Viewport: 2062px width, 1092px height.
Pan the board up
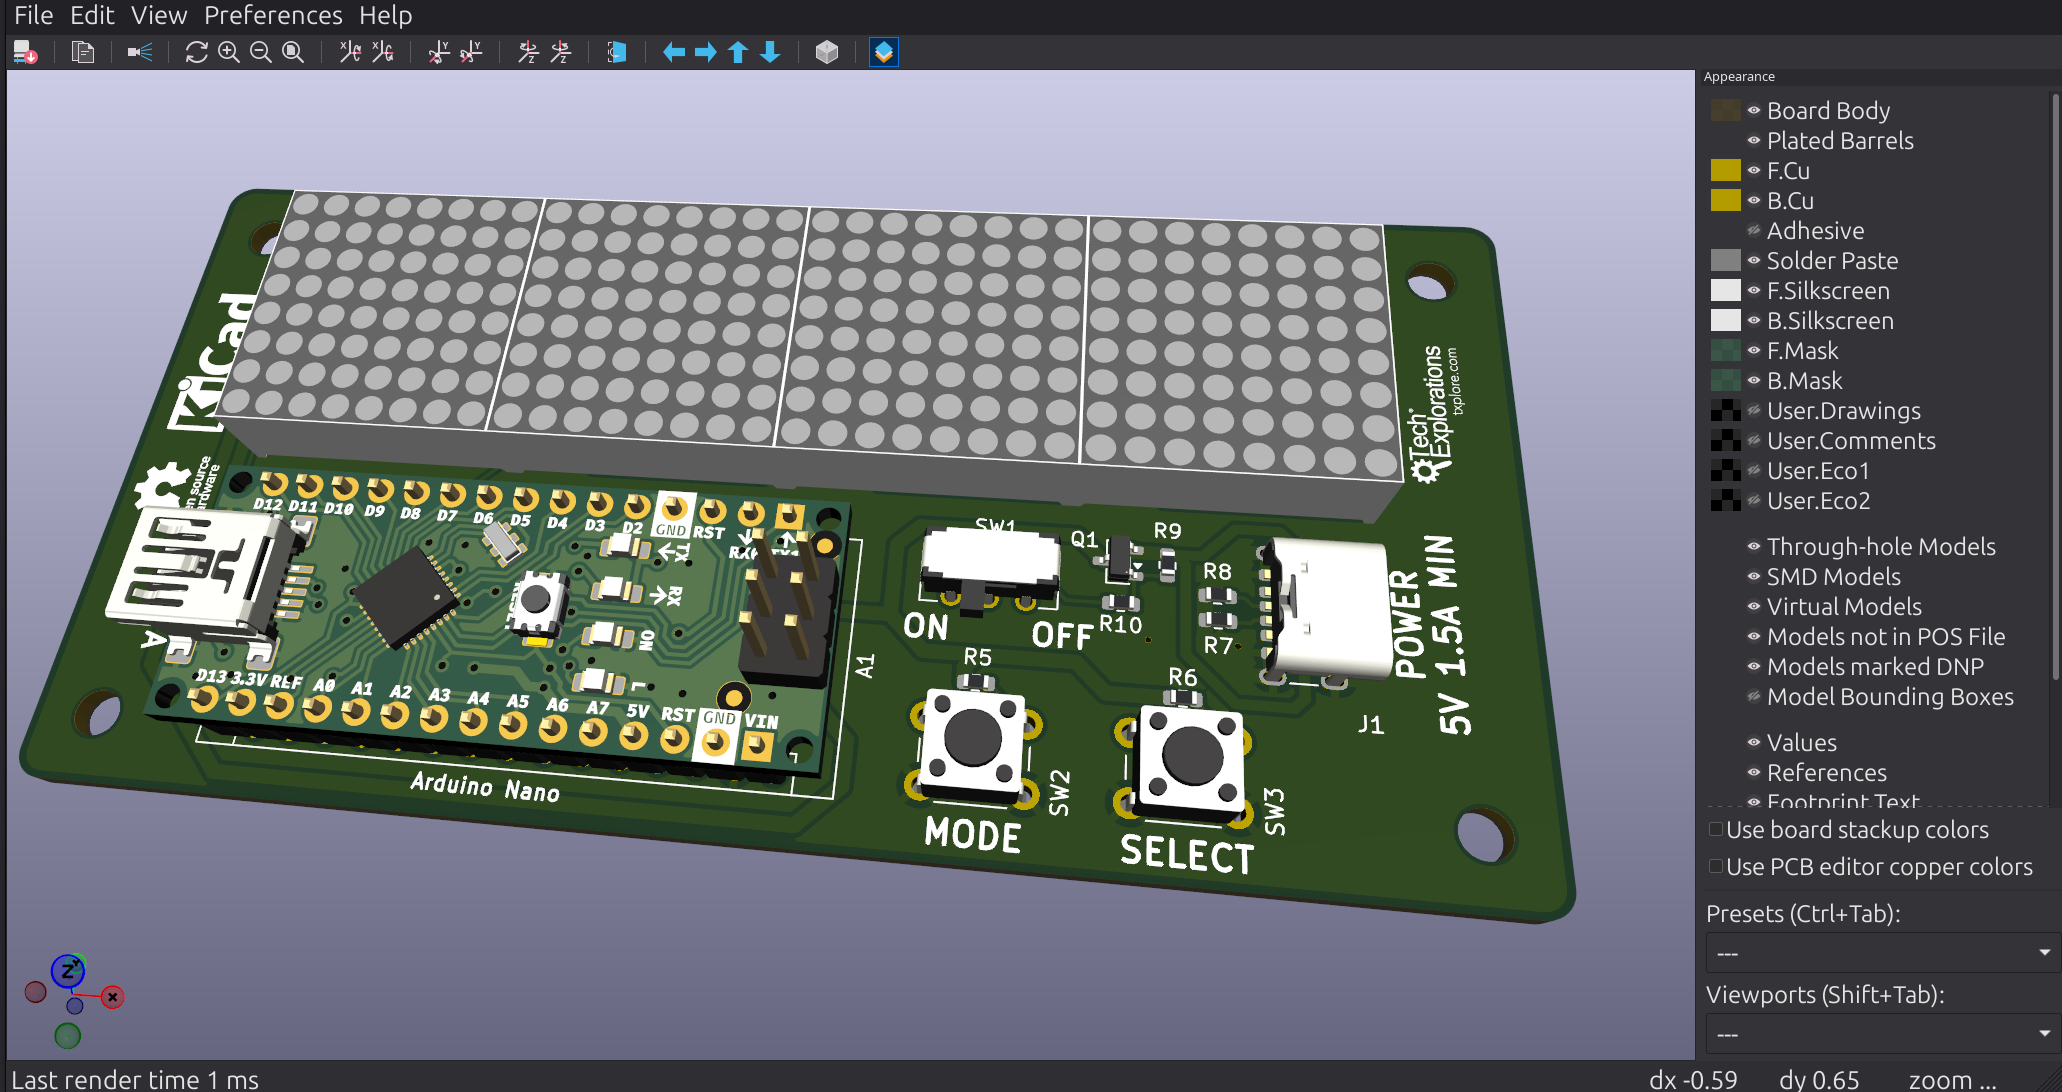(738, 52)
